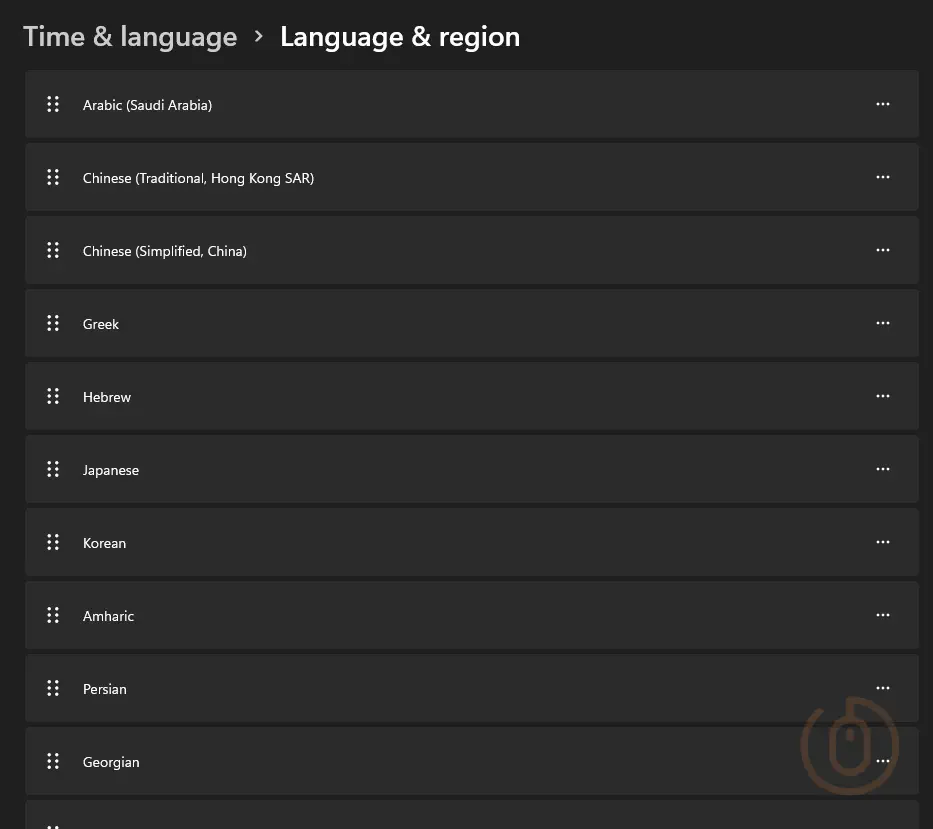Navigate back to Time & language settings
Screen dimensions: 933x829
pos(130,36)
